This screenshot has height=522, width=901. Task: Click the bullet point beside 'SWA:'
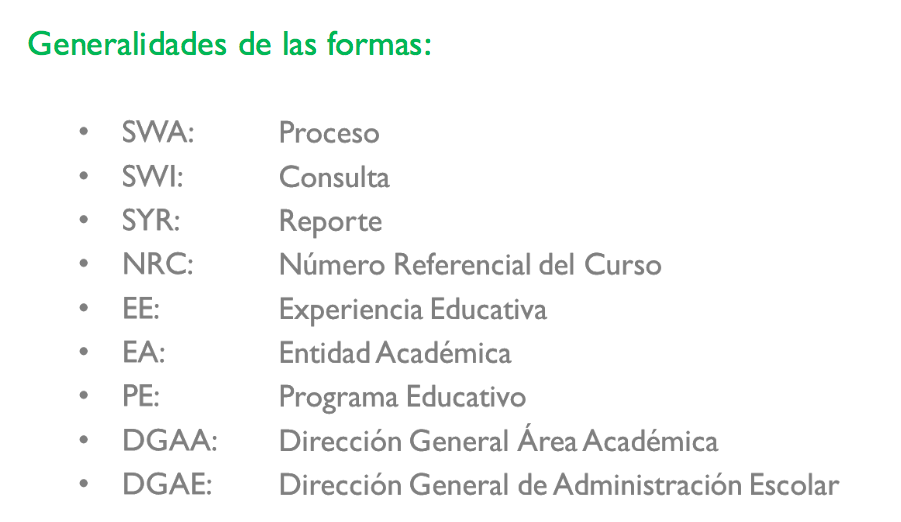(84, 133)
